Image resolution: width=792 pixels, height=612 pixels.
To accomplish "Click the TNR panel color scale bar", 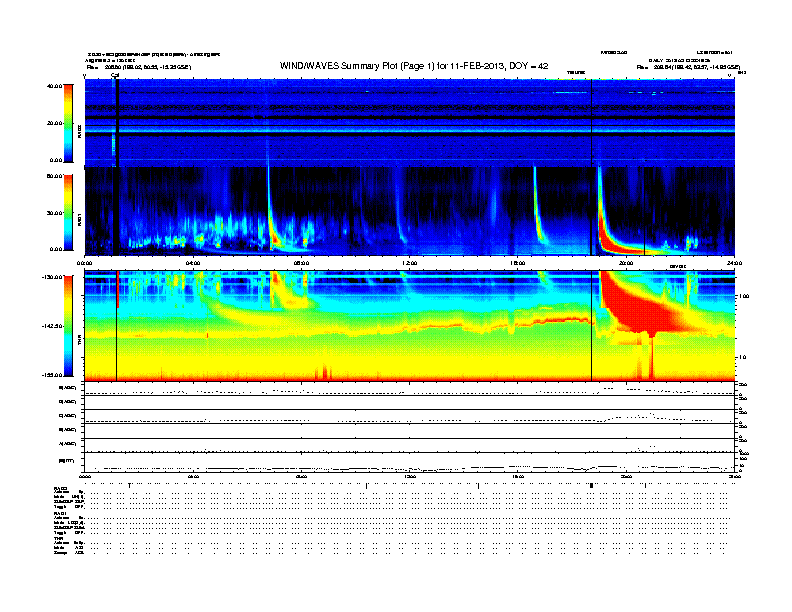I will point(68,326).
